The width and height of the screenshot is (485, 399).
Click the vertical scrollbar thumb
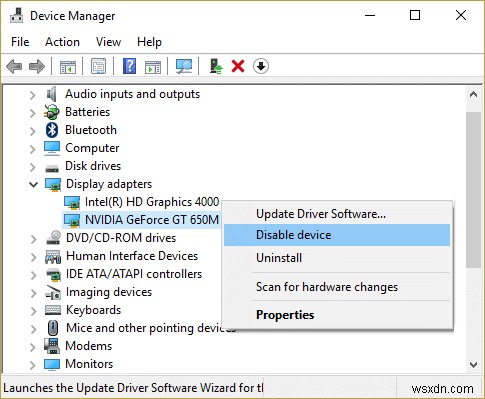[473, 190]
